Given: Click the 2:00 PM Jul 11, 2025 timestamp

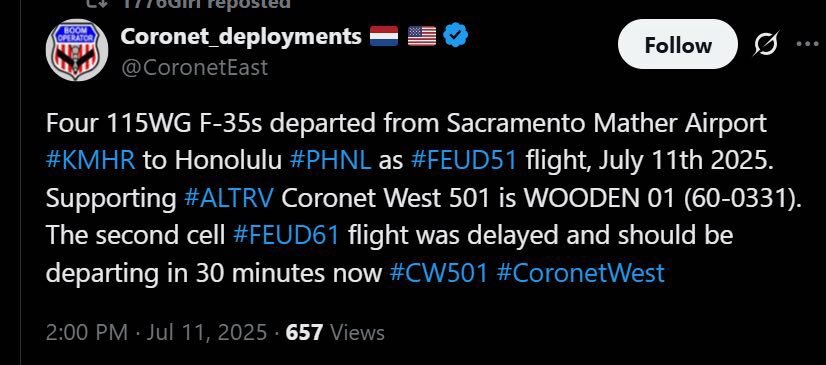Looking at the screenshot, I should click(x=156, y=332).
